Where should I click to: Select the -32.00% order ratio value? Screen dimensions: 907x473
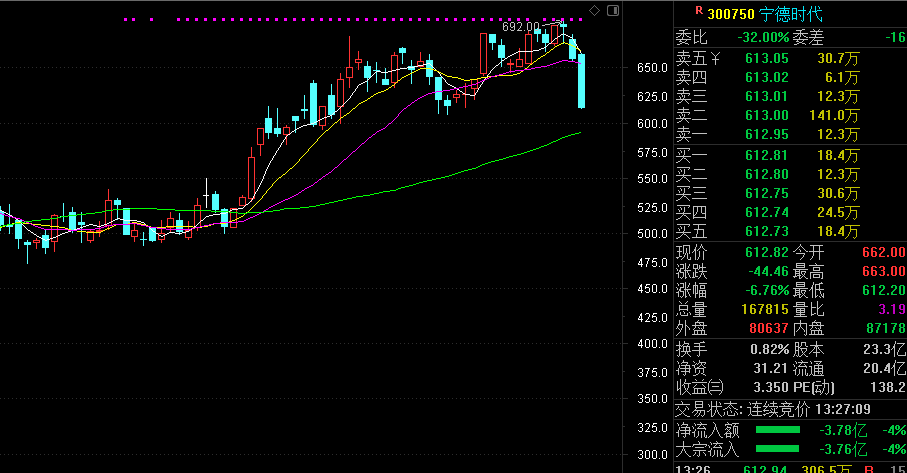[x=763, y=38]
